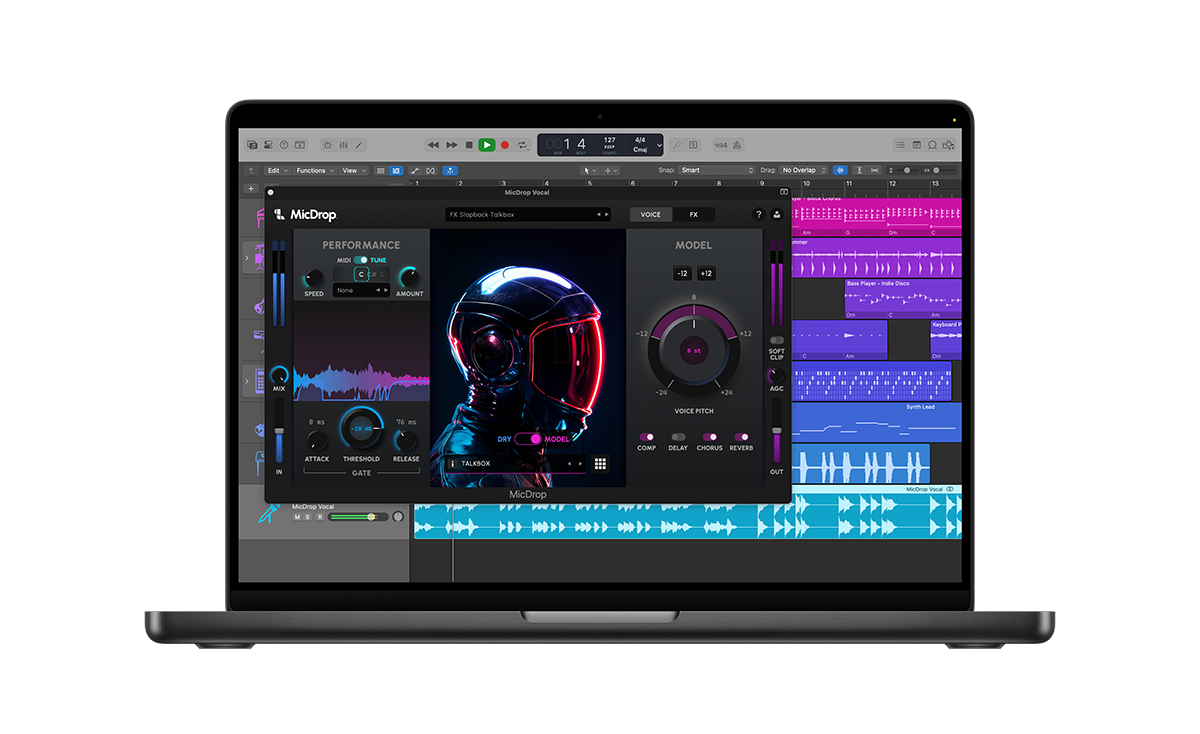Select next voice model arrow beside TALKBOX
The width and height of the screenshot is (1200, 734).
(x=580, y=463)
